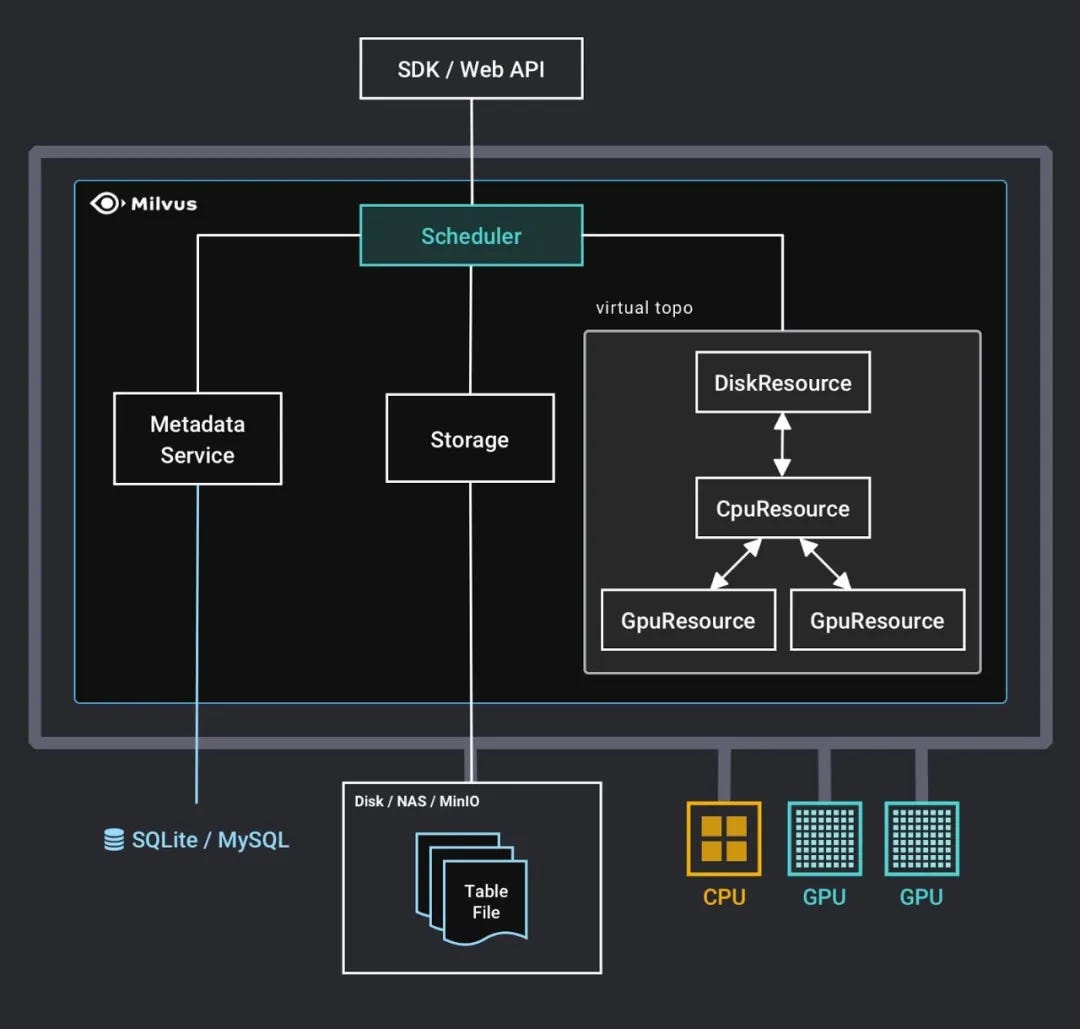Viewport: 1080px width, 1029px height.
Task: Click the Scheduler block
Action: 471,236
